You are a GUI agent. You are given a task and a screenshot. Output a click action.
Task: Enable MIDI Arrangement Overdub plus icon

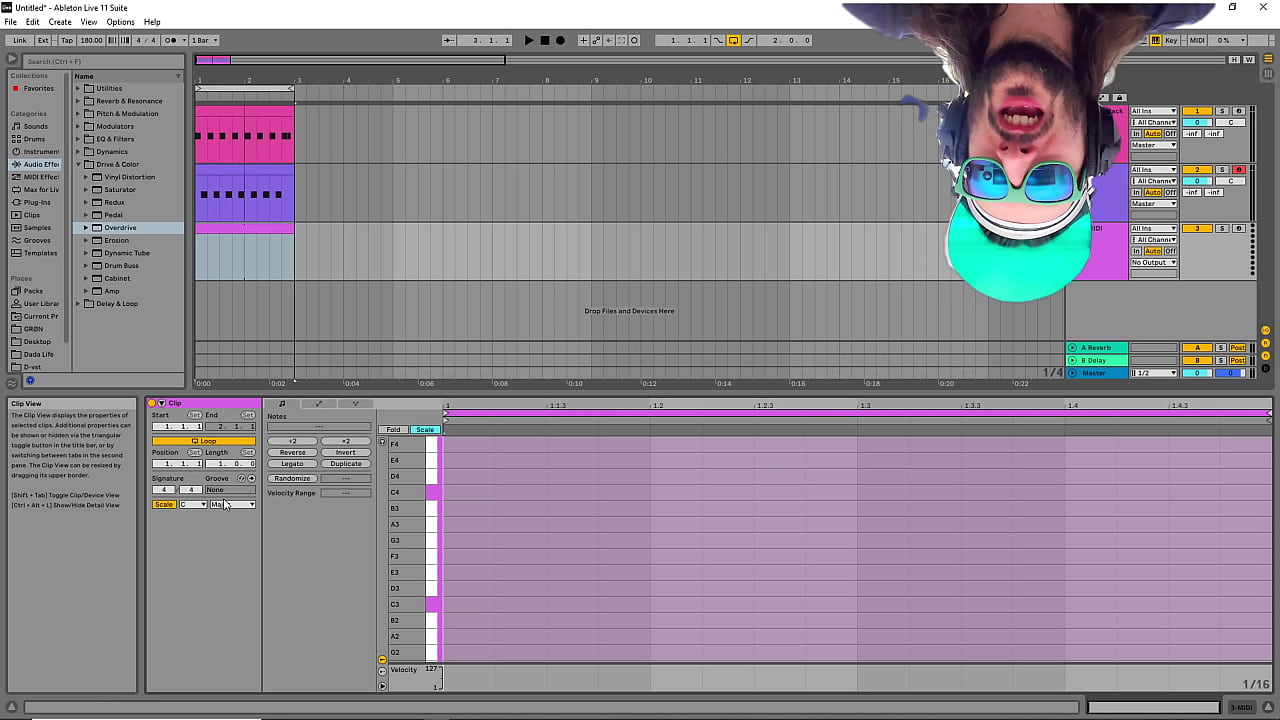(584, 40)
